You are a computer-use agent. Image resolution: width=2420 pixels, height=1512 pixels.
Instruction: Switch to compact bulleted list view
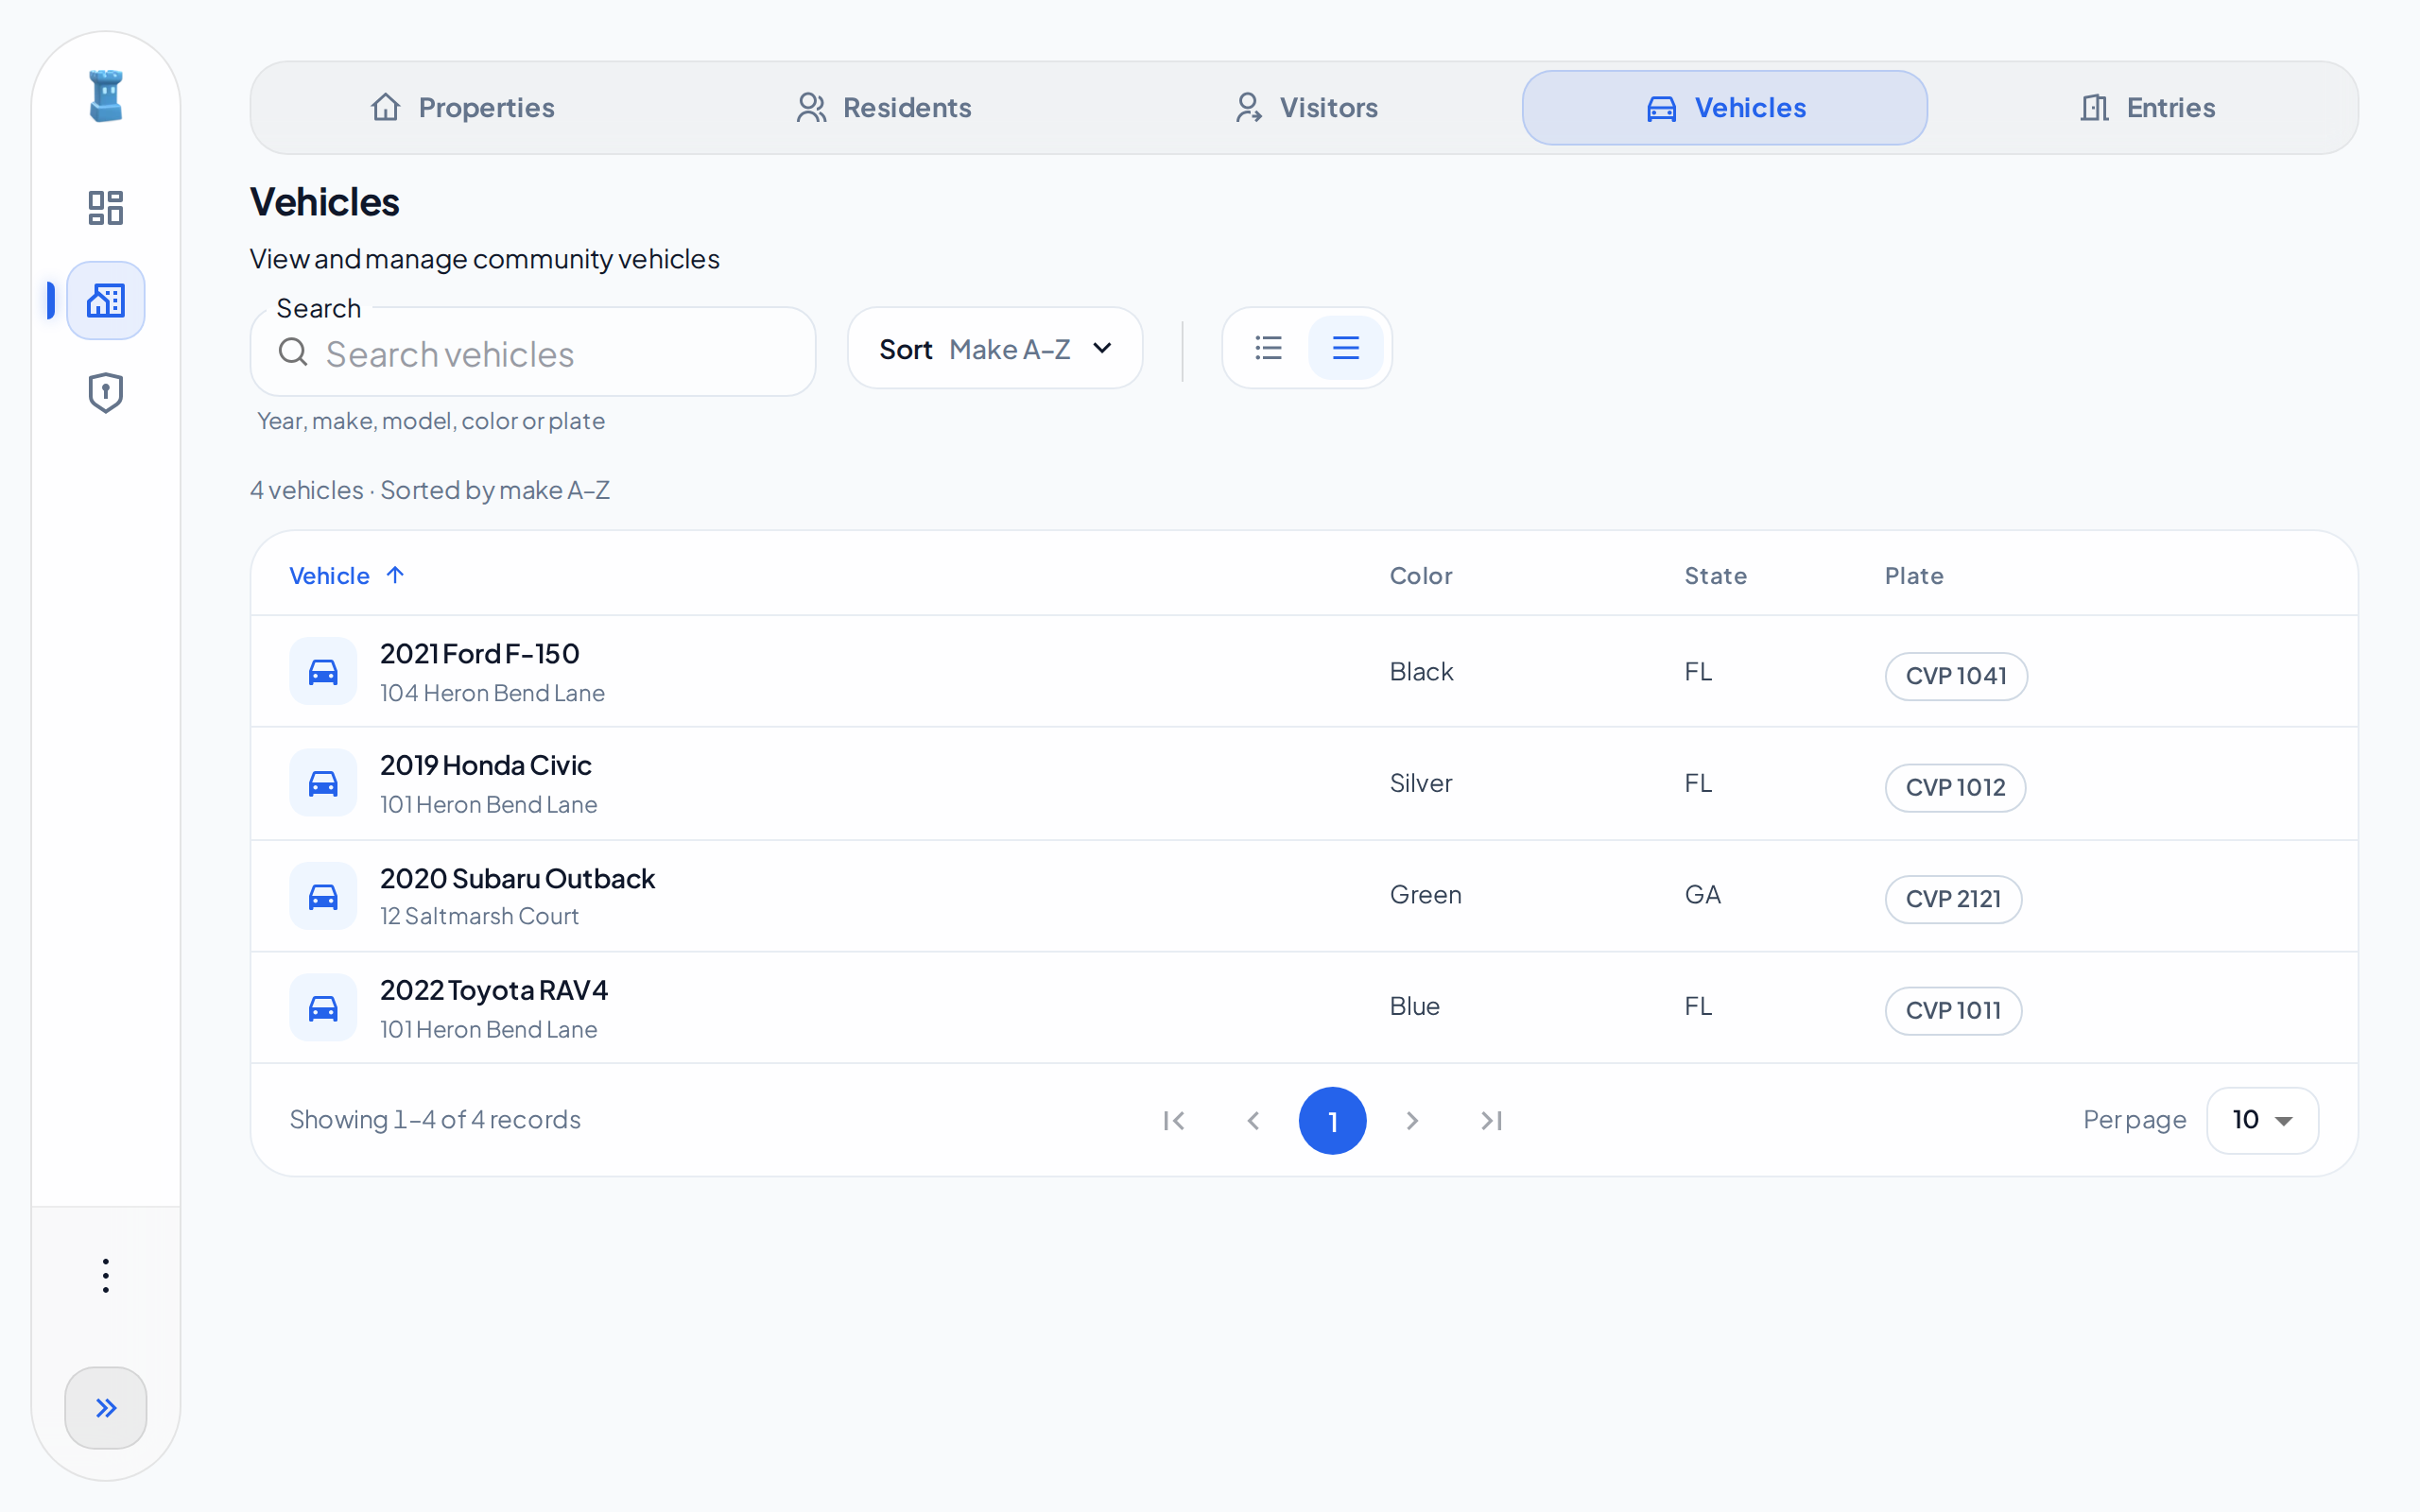[1268, 348]
